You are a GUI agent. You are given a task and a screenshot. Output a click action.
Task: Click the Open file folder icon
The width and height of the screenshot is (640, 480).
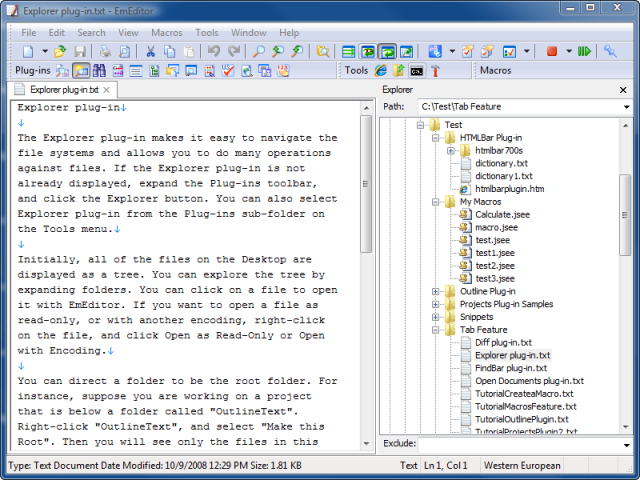coord(60,51)
